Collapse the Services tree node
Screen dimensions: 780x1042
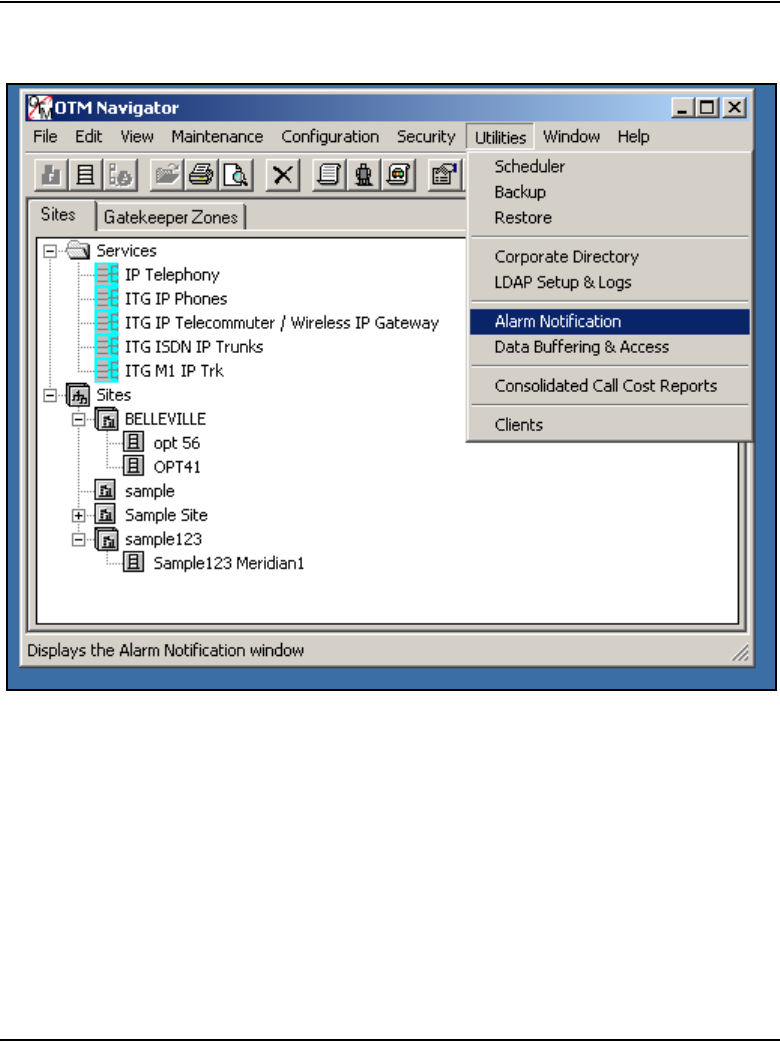coord(50,251)
